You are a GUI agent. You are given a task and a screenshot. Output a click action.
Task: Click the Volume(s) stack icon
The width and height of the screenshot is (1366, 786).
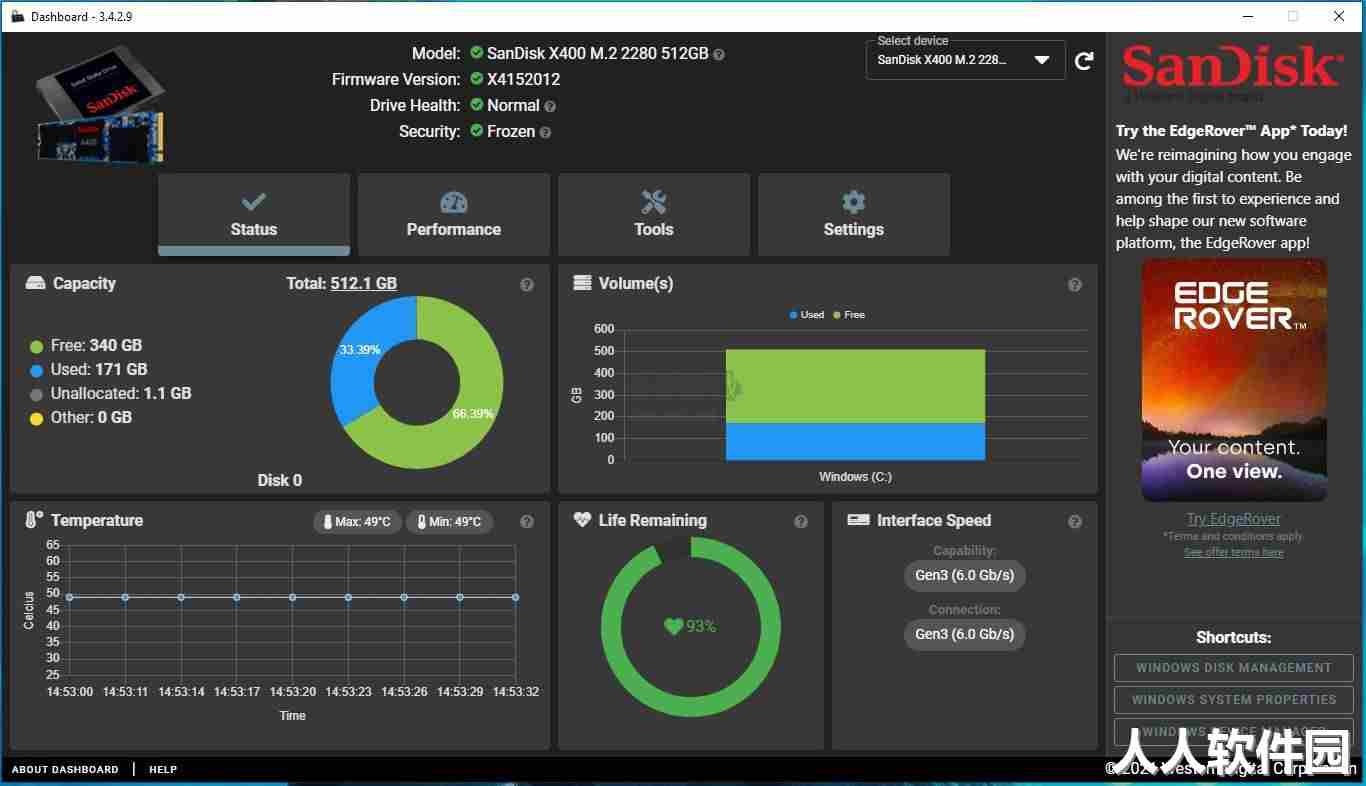(582, 283)
